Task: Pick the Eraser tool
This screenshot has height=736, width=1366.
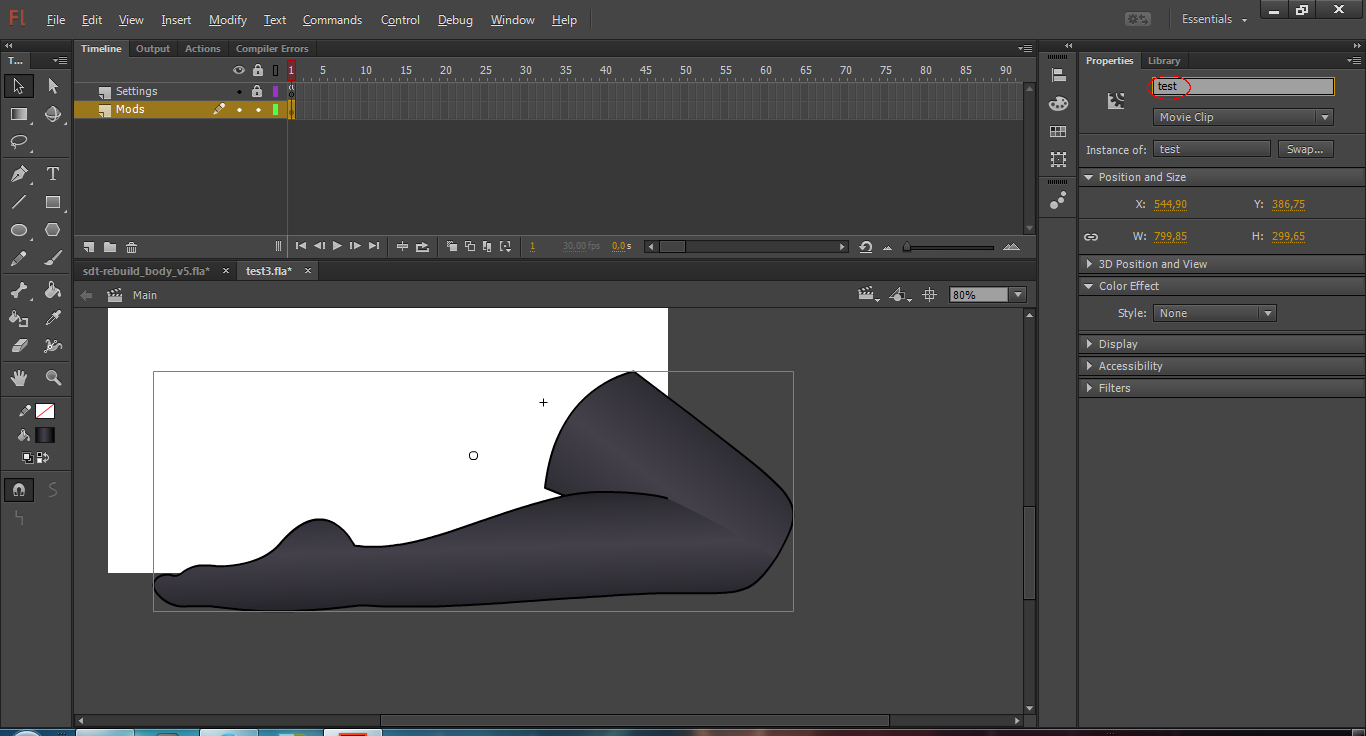Action: point(18,346)
